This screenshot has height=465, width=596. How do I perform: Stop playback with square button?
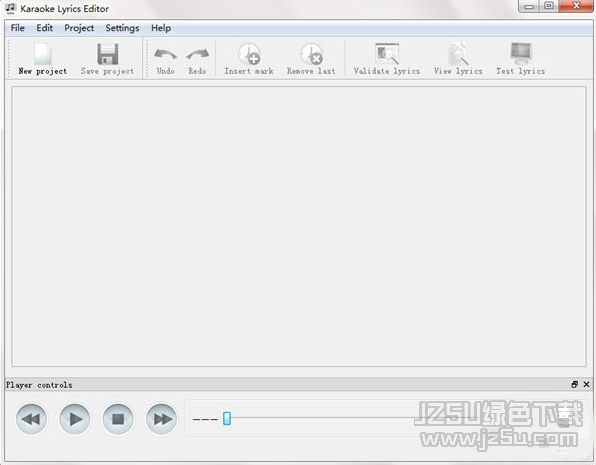tap(118, 419)
